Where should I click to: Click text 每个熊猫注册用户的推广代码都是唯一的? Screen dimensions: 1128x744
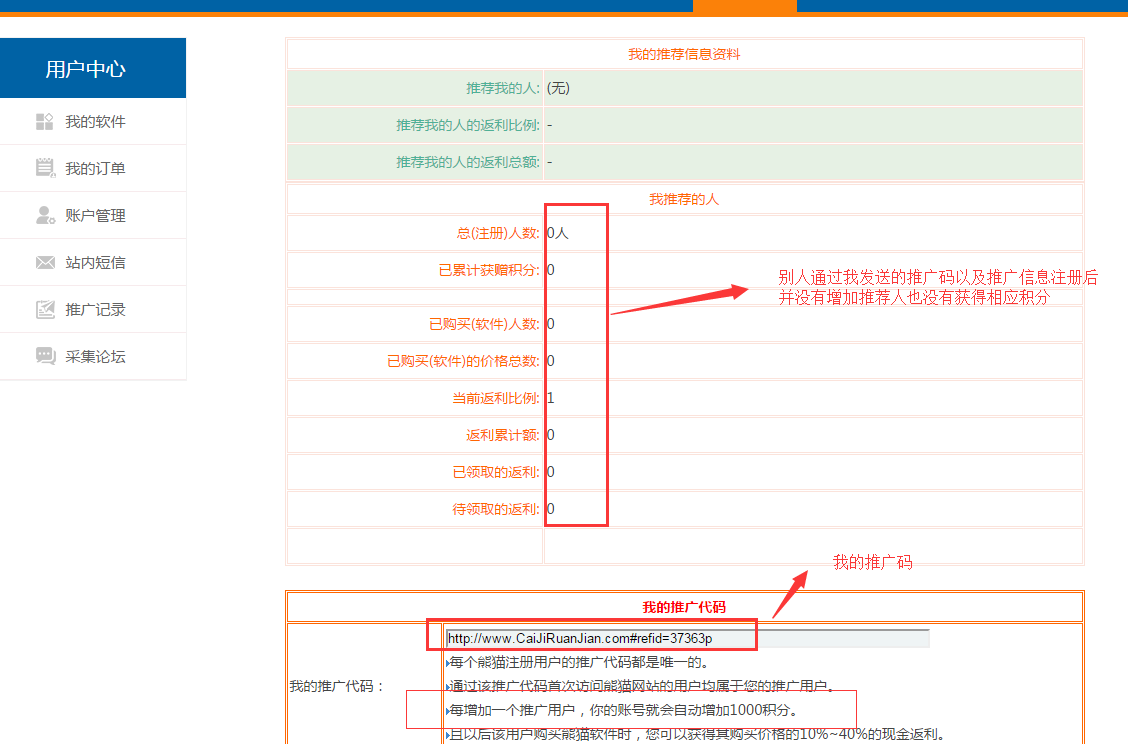[x=578, y=662]
